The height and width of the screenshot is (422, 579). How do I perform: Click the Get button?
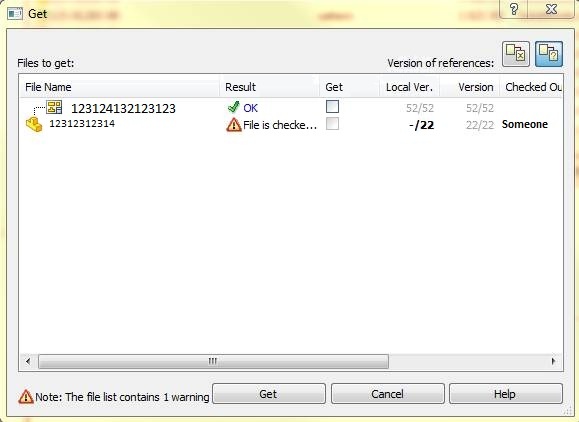pyautogui.click(x=269, y=394)
